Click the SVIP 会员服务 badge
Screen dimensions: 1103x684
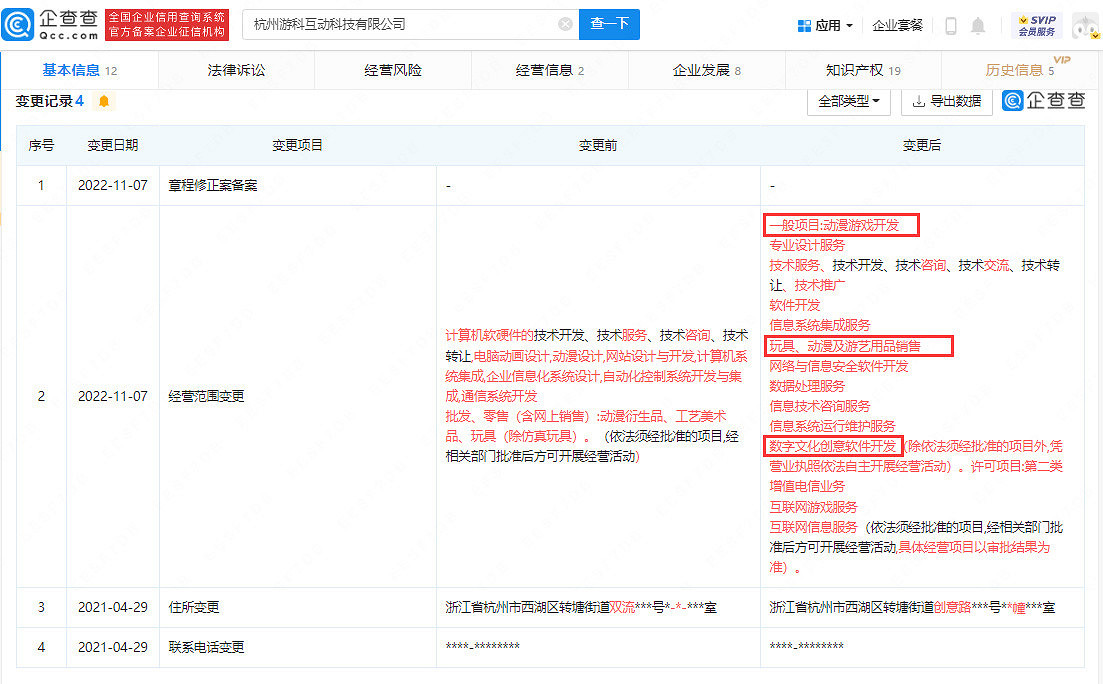[x=1038, y=22]
